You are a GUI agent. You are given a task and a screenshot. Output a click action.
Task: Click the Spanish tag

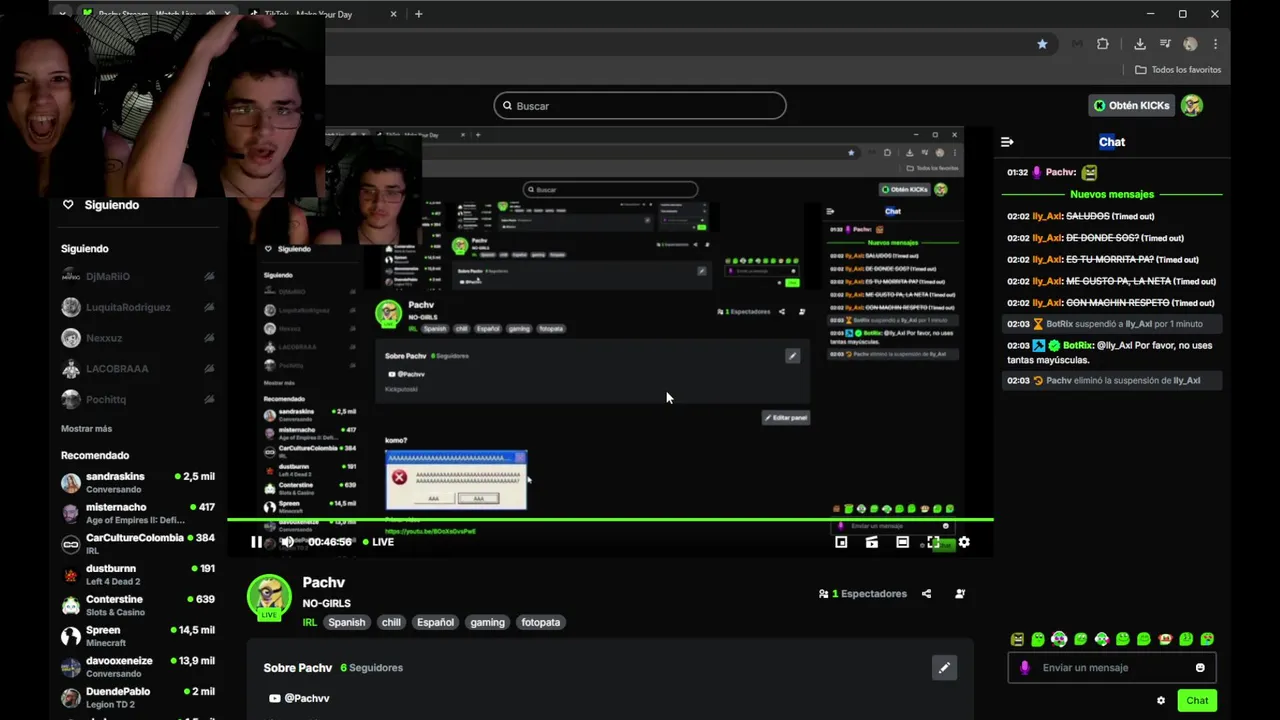pyautogui.click(x=347, y=622)
